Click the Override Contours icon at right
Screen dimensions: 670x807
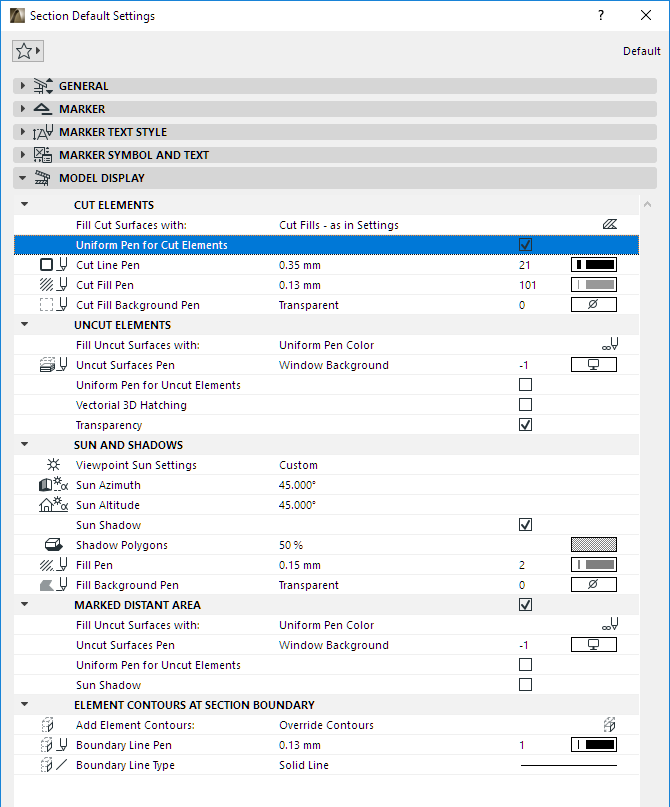coord(610,725)
